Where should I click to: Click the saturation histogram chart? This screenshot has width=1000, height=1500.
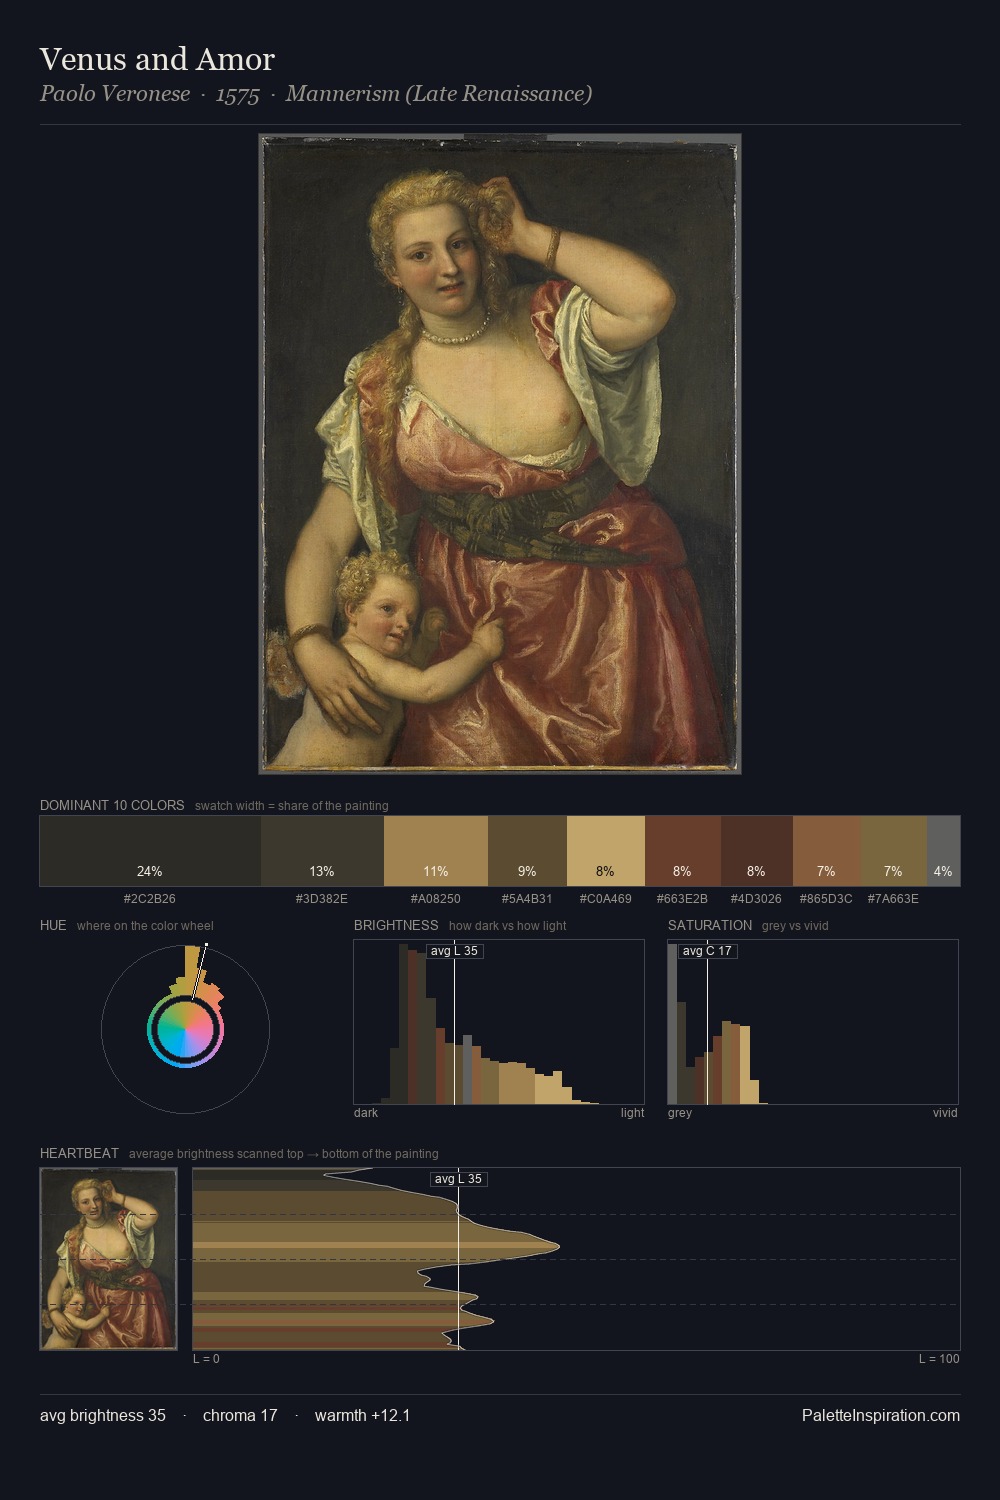tap(813, 1022)
